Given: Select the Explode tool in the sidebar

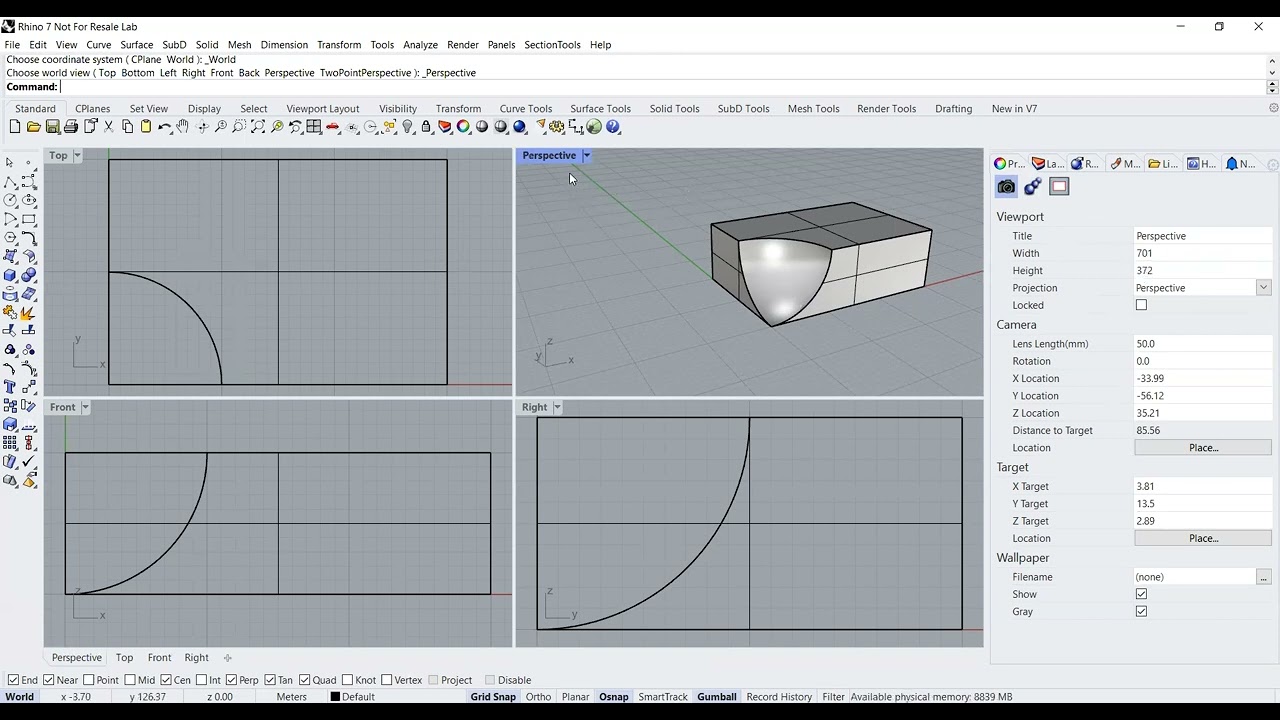Looking at the screenshot, I should 29,312.
